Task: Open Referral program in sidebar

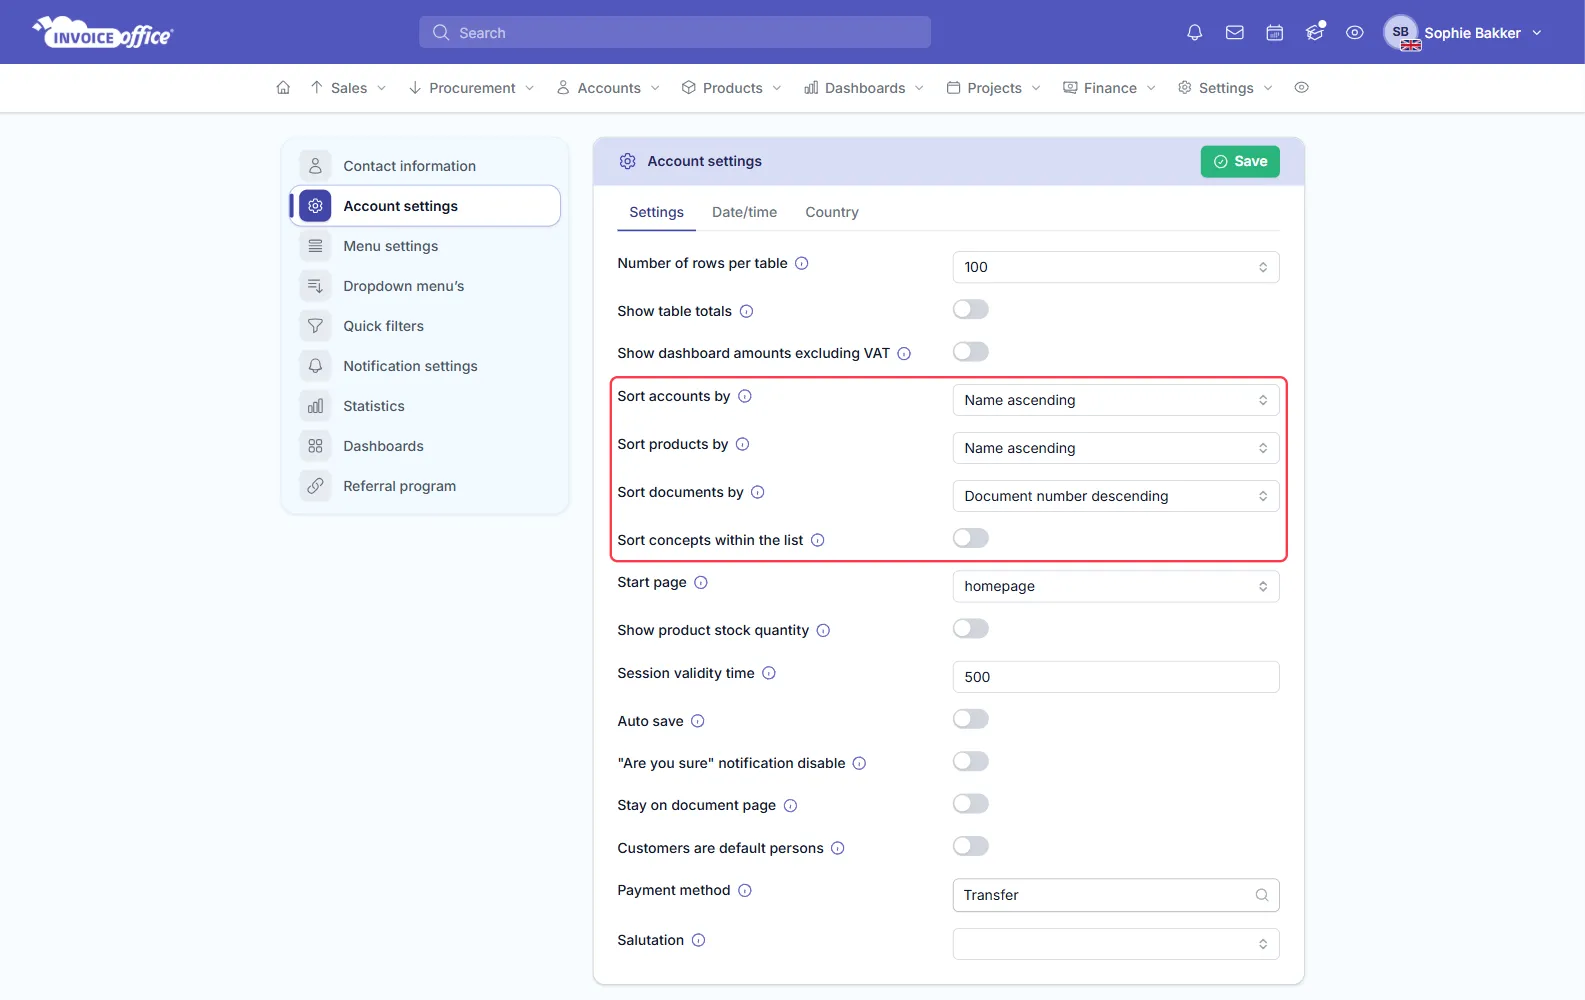Action: (425, 486)
